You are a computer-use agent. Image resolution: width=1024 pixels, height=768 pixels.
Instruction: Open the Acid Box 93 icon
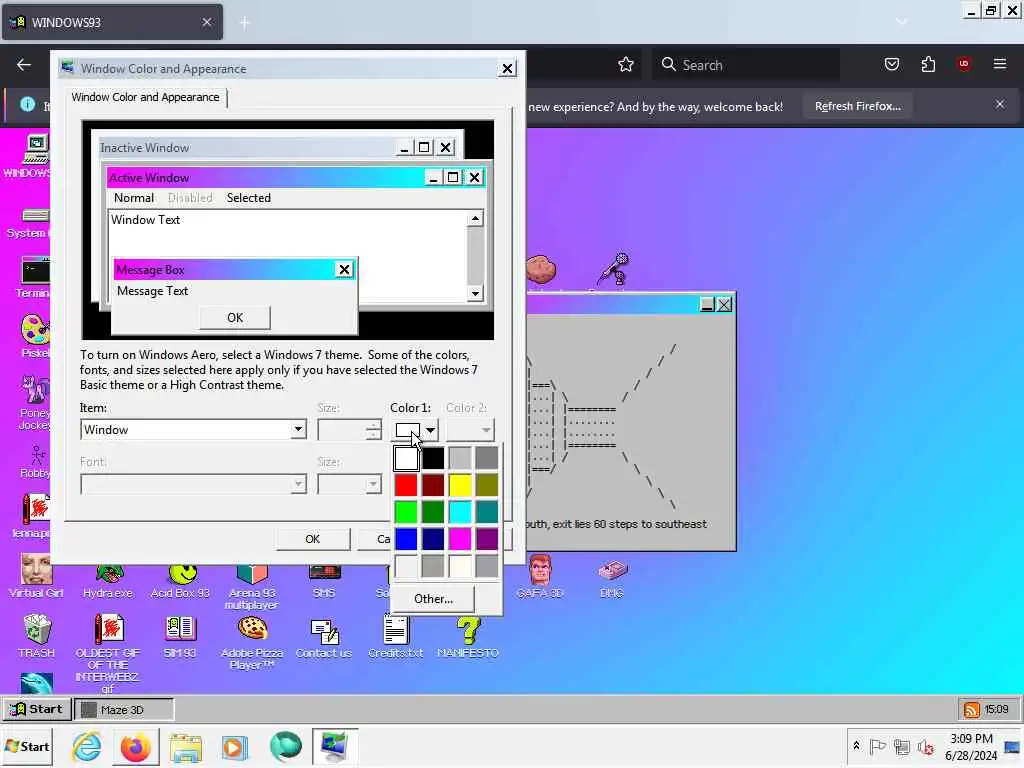[x=180, y=581]
